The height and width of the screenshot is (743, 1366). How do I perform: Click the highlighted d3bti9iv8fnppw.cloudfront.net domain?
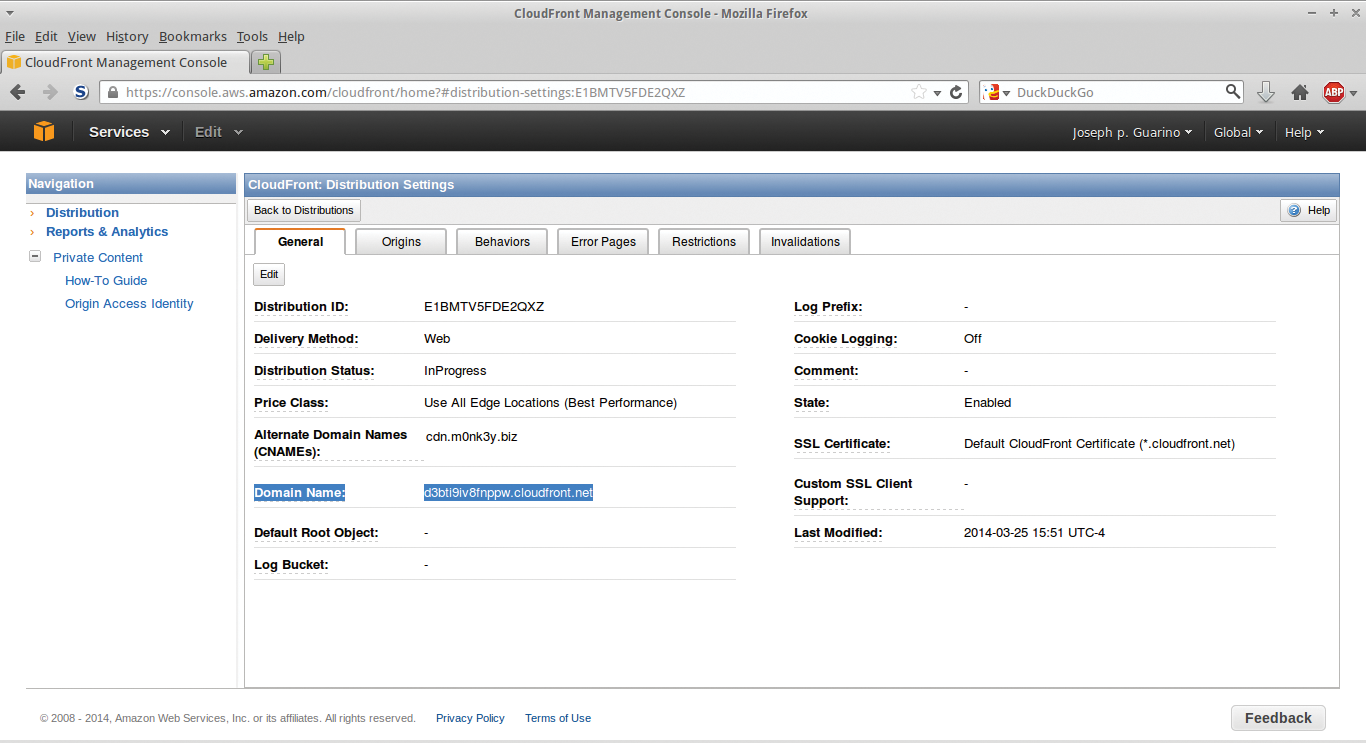tap(508, 493)
